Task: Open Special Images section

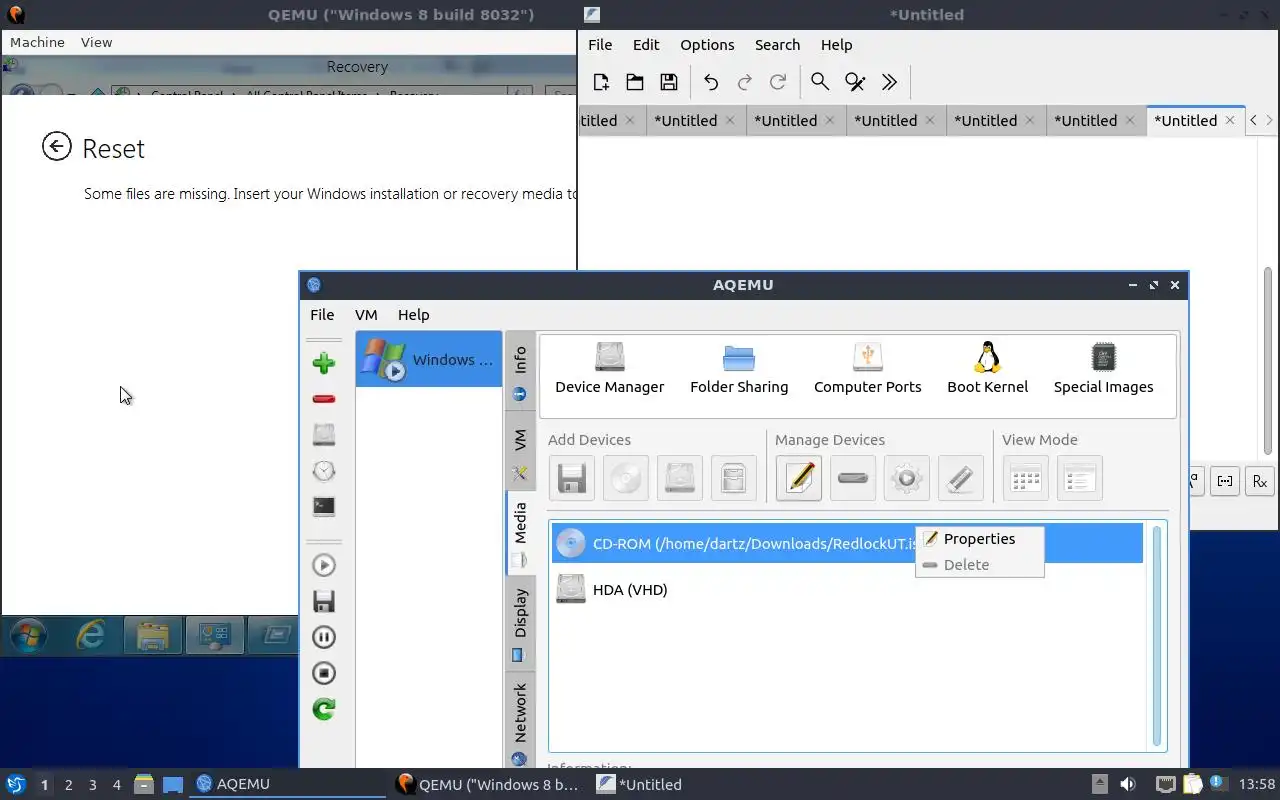Action: tap(1103, 368)
